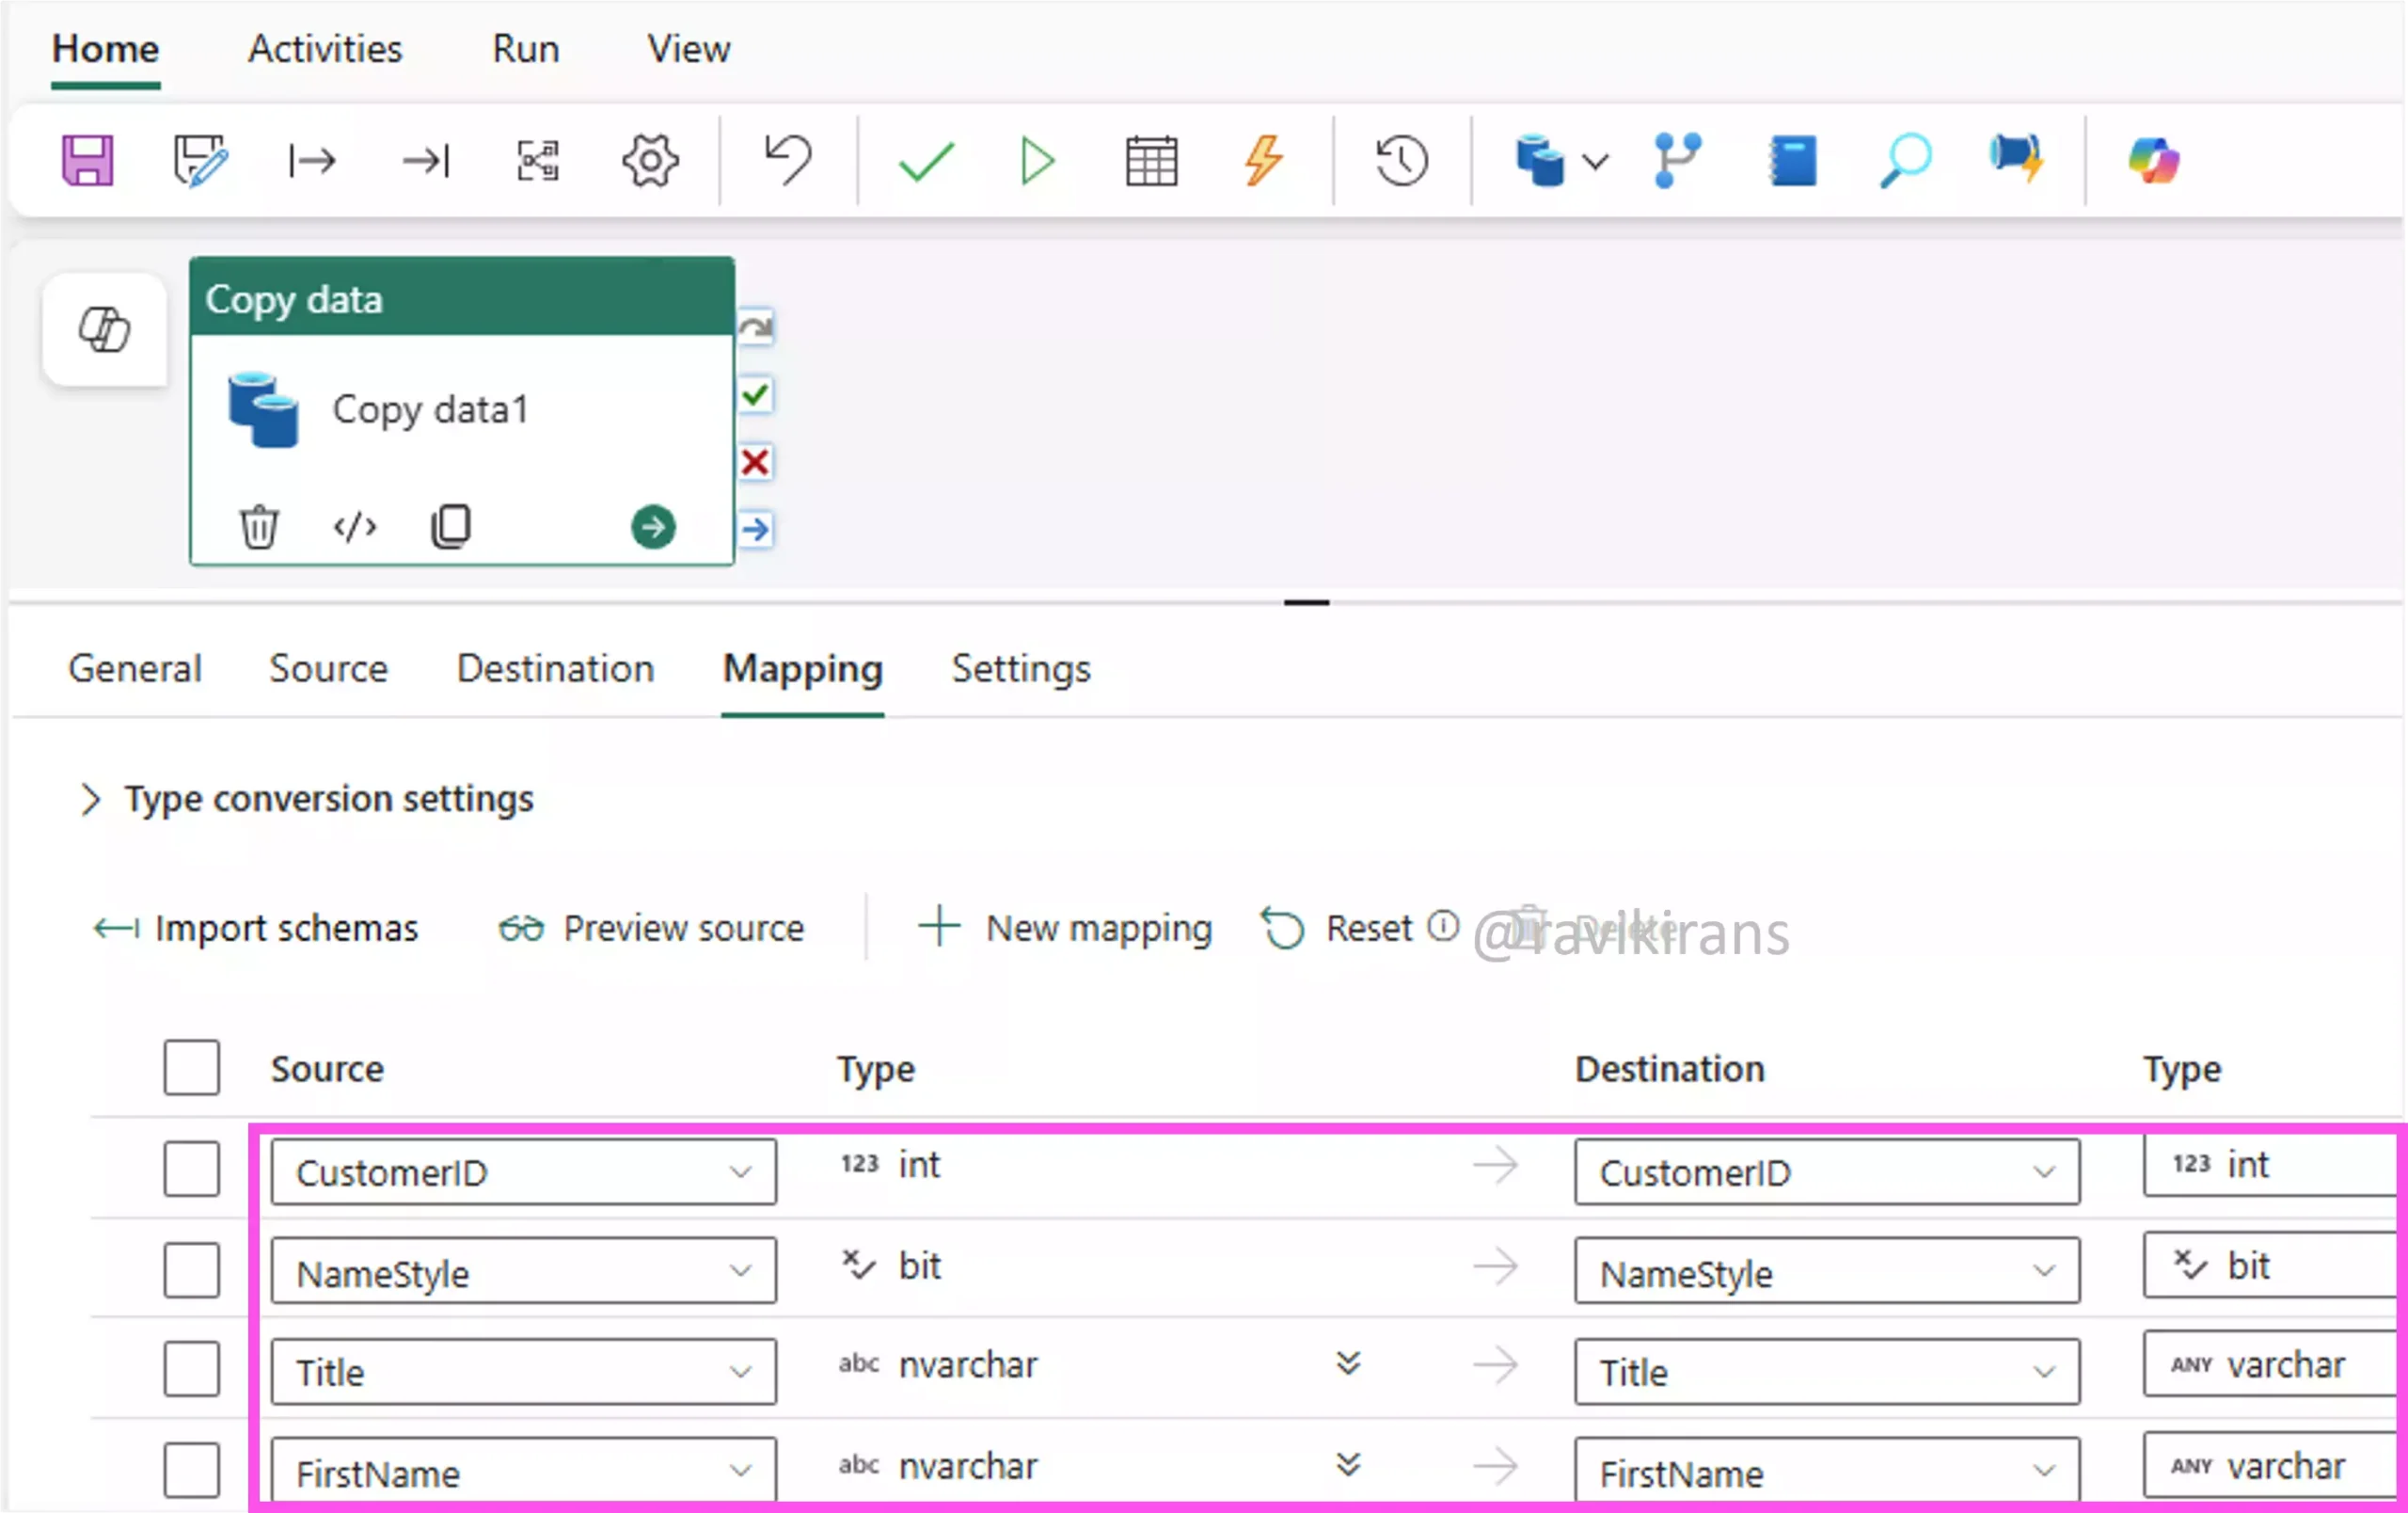
Task: Check the Title row checkbox
Action: (x=192, y=1369)
